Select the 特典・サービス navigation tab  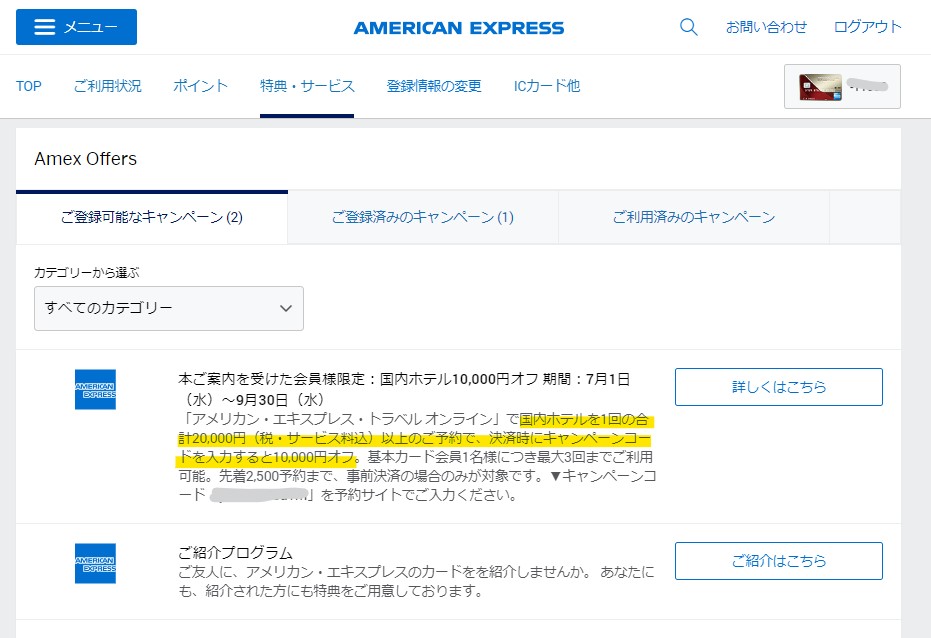307,86
